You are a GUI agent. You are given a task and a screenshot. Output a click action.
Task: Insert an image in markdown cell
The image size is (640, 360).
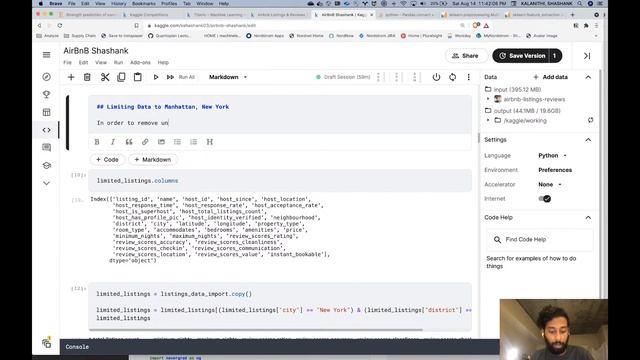coord(161,142)
